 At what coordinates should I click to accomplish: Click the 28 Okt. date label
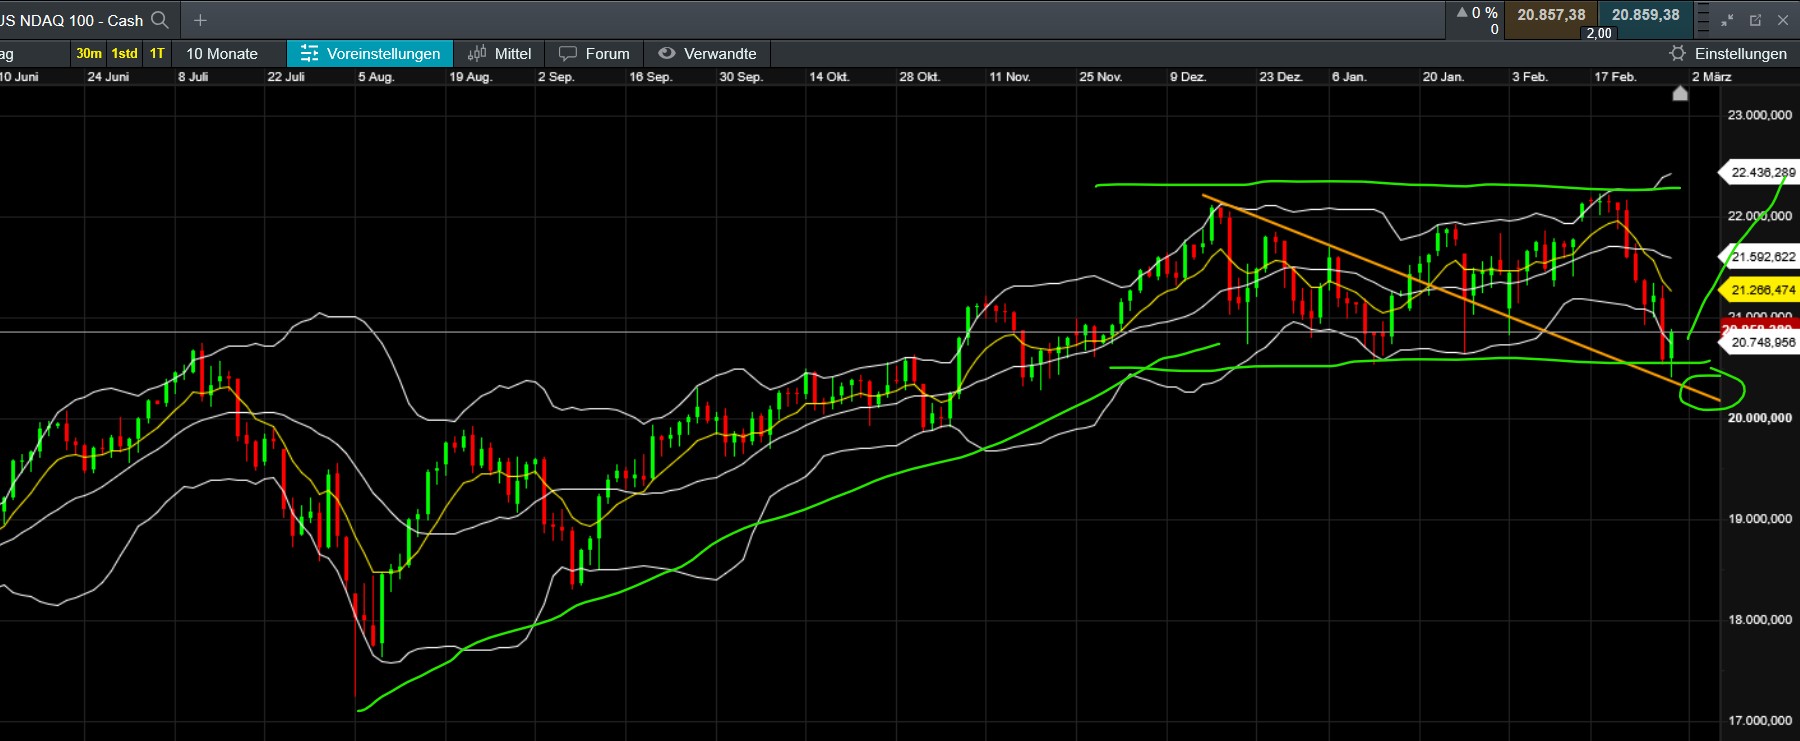point(920,77)
